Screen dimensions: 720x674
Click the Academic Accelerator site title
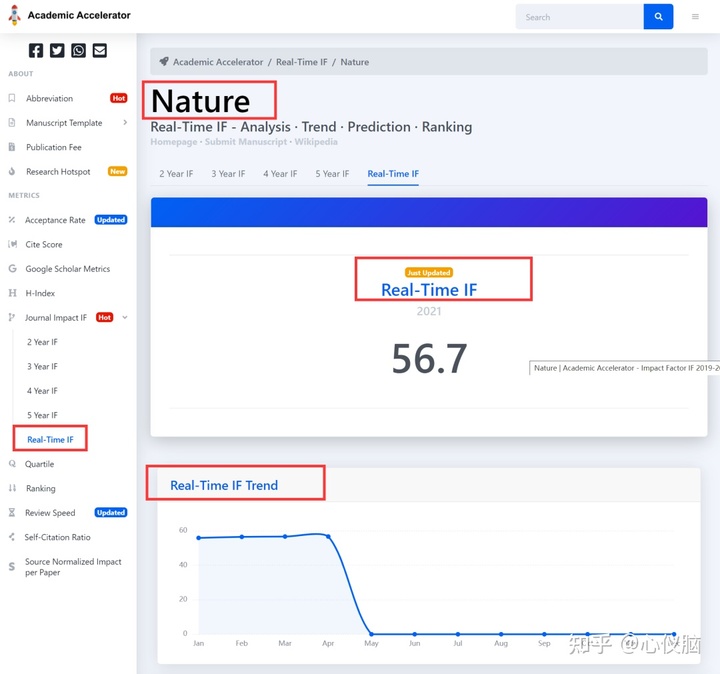pyautogui.click(x=79, y=15)
